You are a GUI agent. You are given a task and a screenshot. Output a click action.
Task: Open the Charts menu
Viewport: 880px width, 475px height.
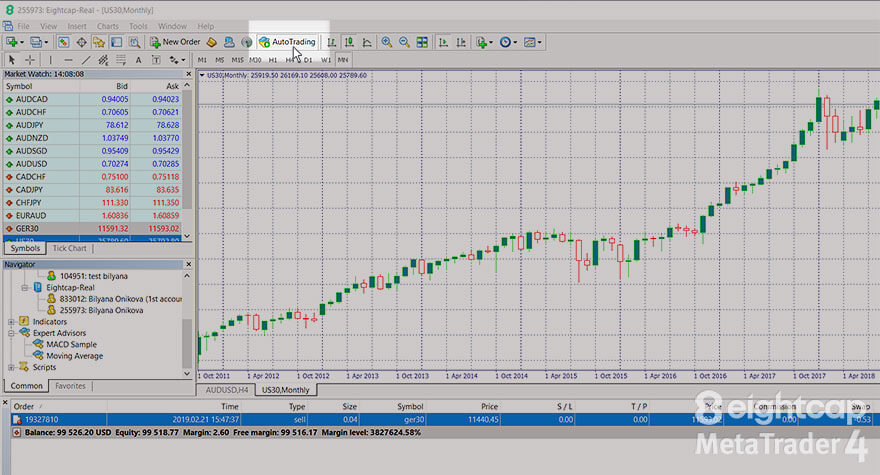click(108, 26)
